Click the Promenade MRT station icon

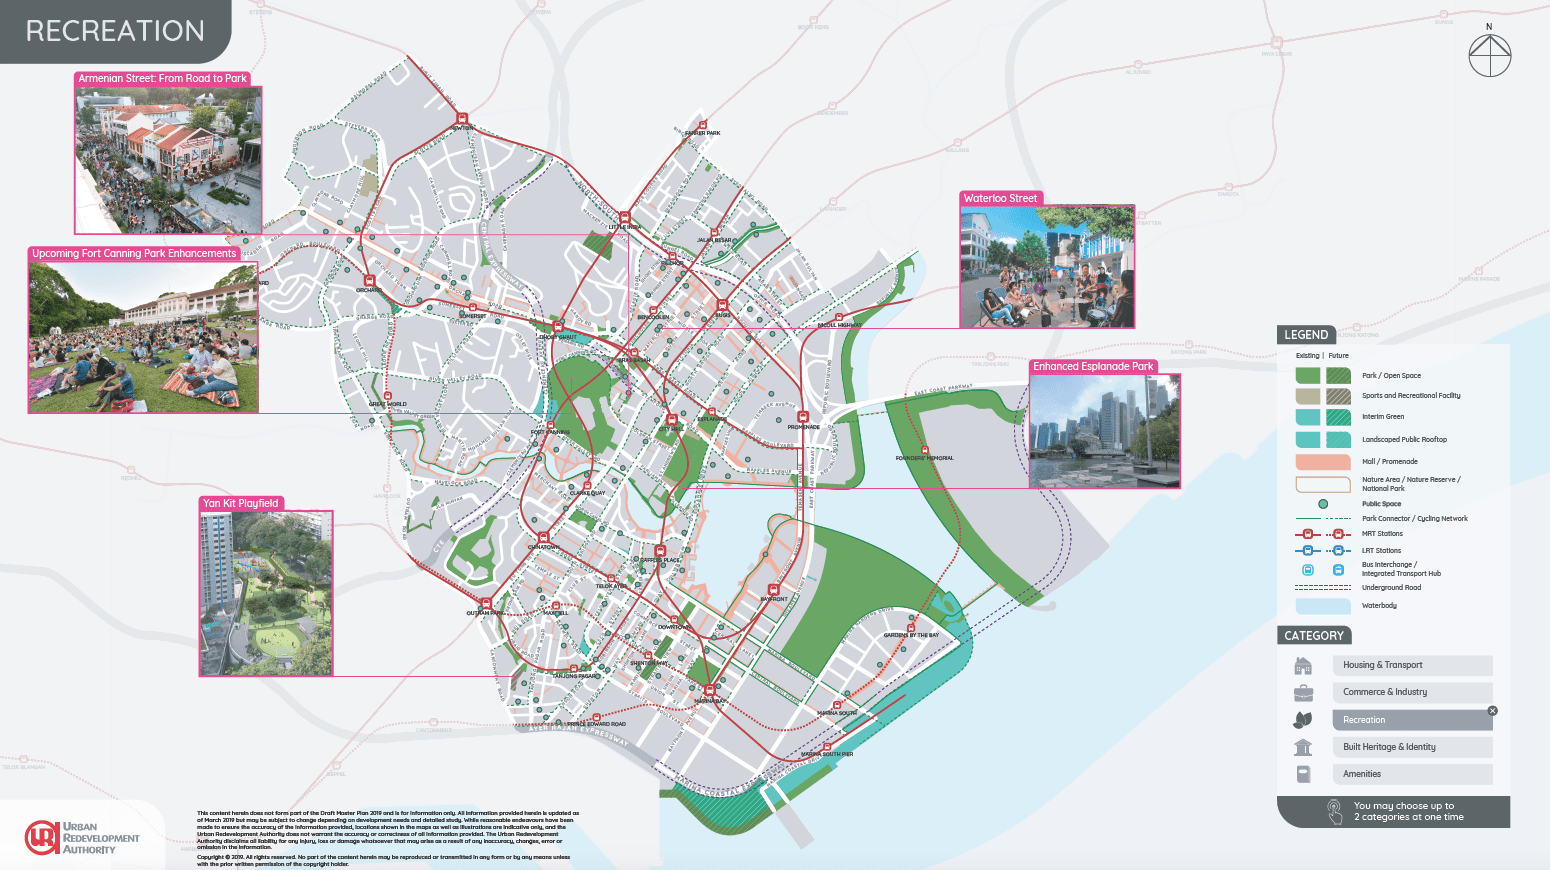803,418
